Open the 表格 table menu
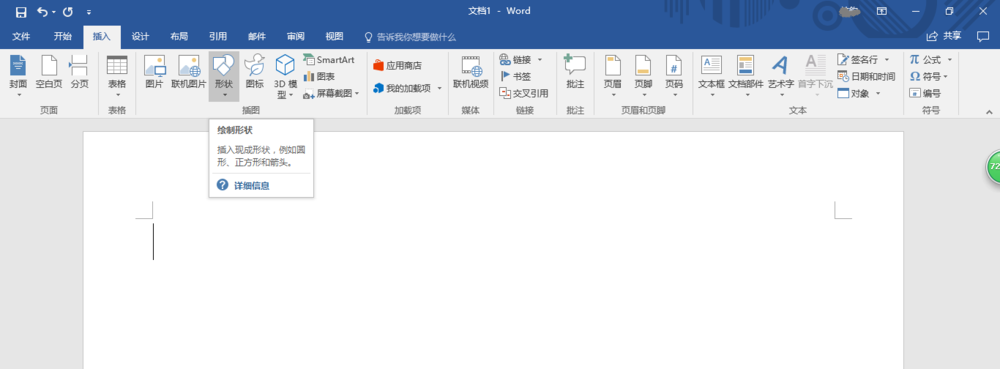1000x369 pixels. tap(117, 75)
